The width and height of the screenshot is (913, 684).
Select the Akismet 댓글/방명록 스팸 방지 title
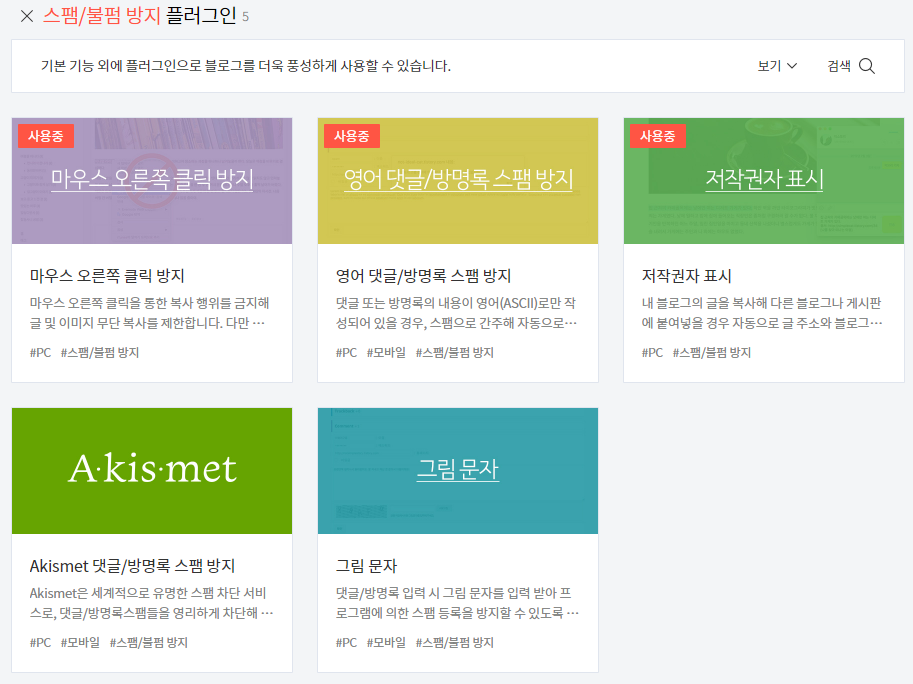(132, 565)
